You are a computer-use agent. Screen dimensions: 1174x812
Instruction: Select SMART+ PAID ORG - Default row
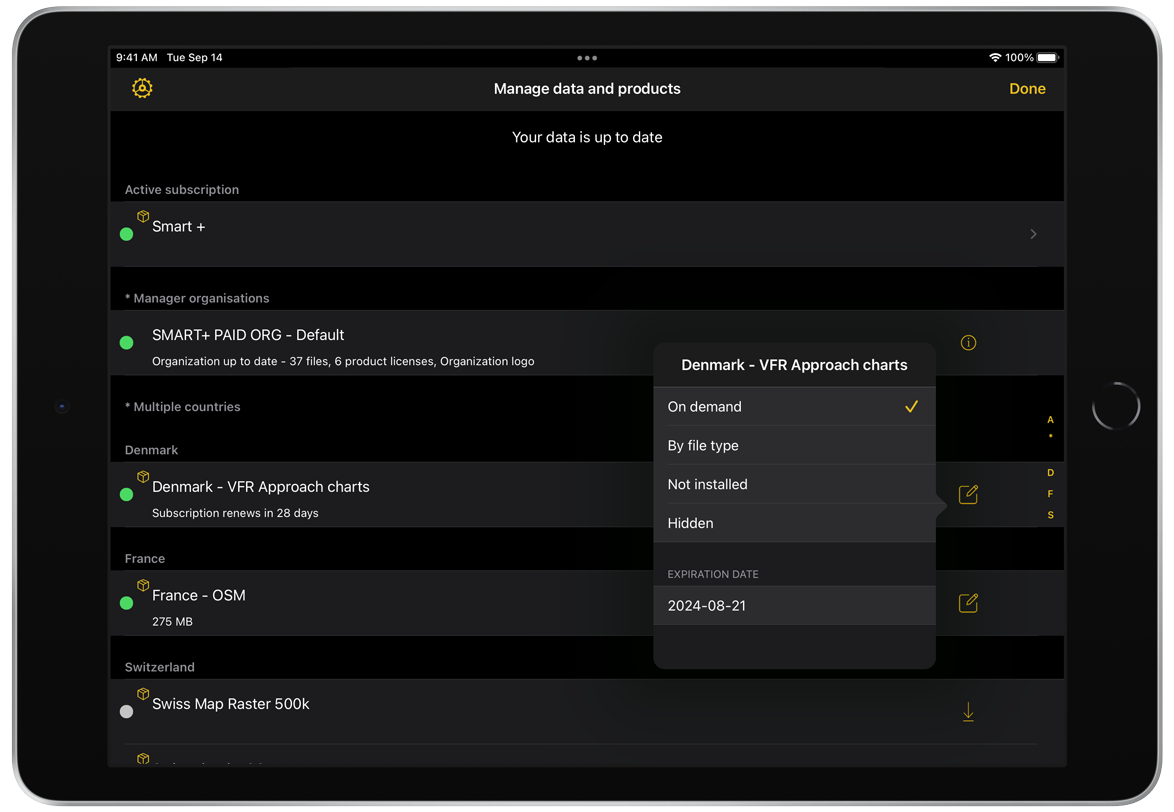click(x=587, y=343)
